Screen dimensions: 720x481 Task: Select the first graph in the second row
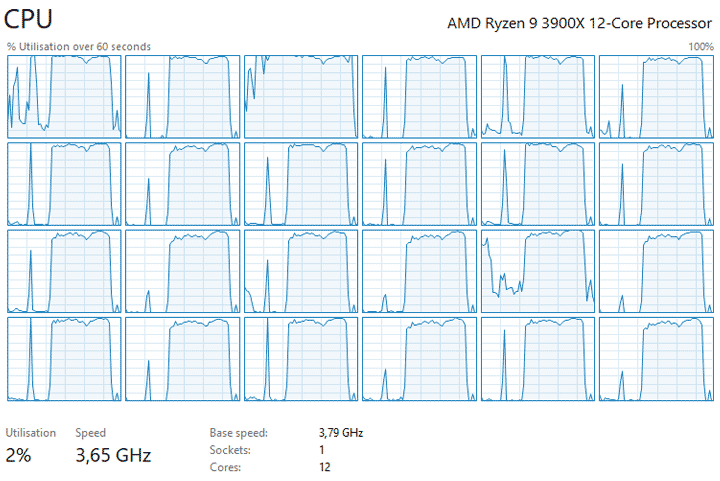[x=64, y=184]
